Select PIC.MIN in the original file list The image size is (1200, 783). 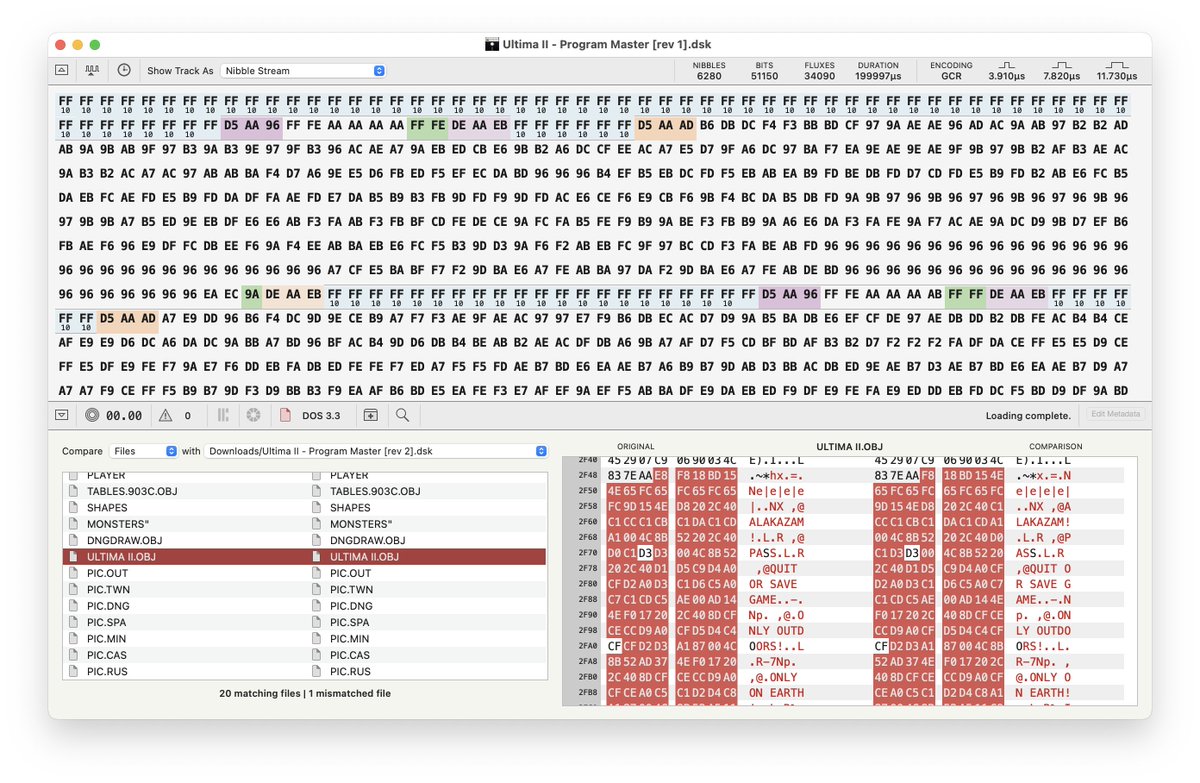(x=107, y=639)
